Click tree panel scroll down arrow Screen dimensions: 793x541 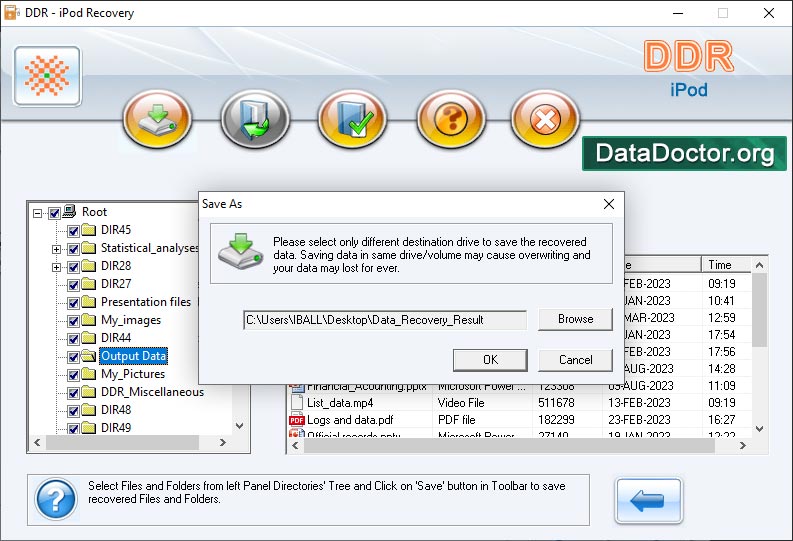point(240,426)
